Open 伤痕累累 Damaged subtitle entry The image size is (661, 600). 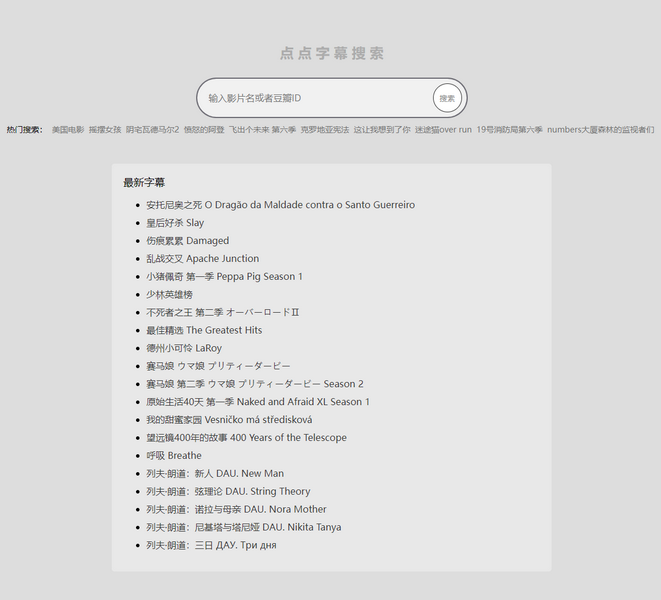pos(187,241)
